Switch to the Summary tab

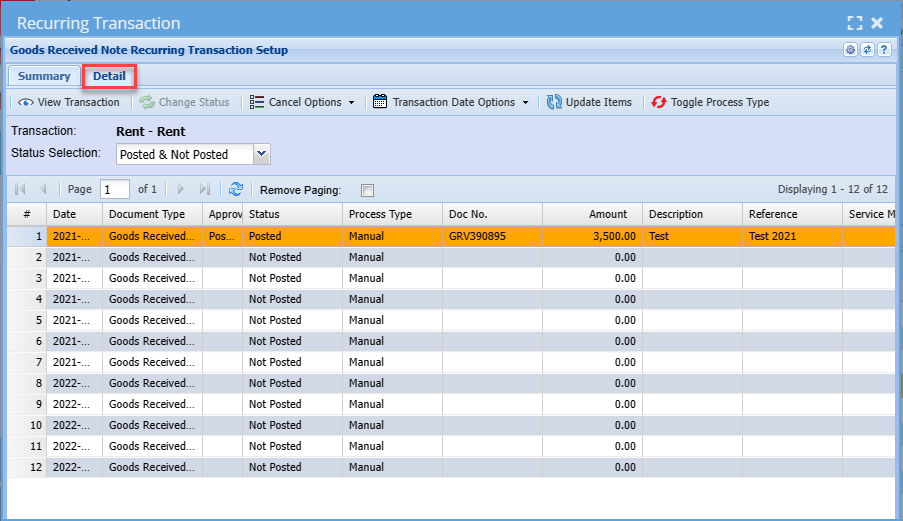tap(44, 76)
